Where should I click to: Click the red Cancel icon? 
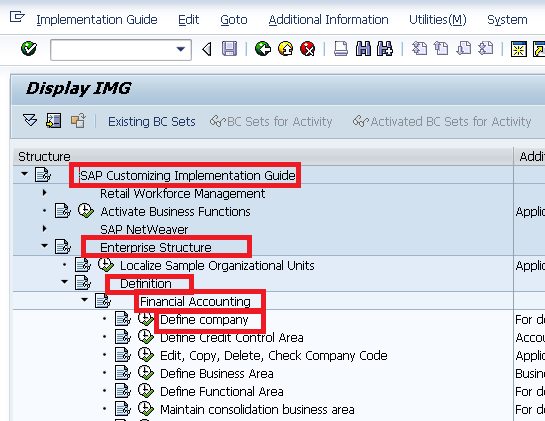[x=308, y=49]
